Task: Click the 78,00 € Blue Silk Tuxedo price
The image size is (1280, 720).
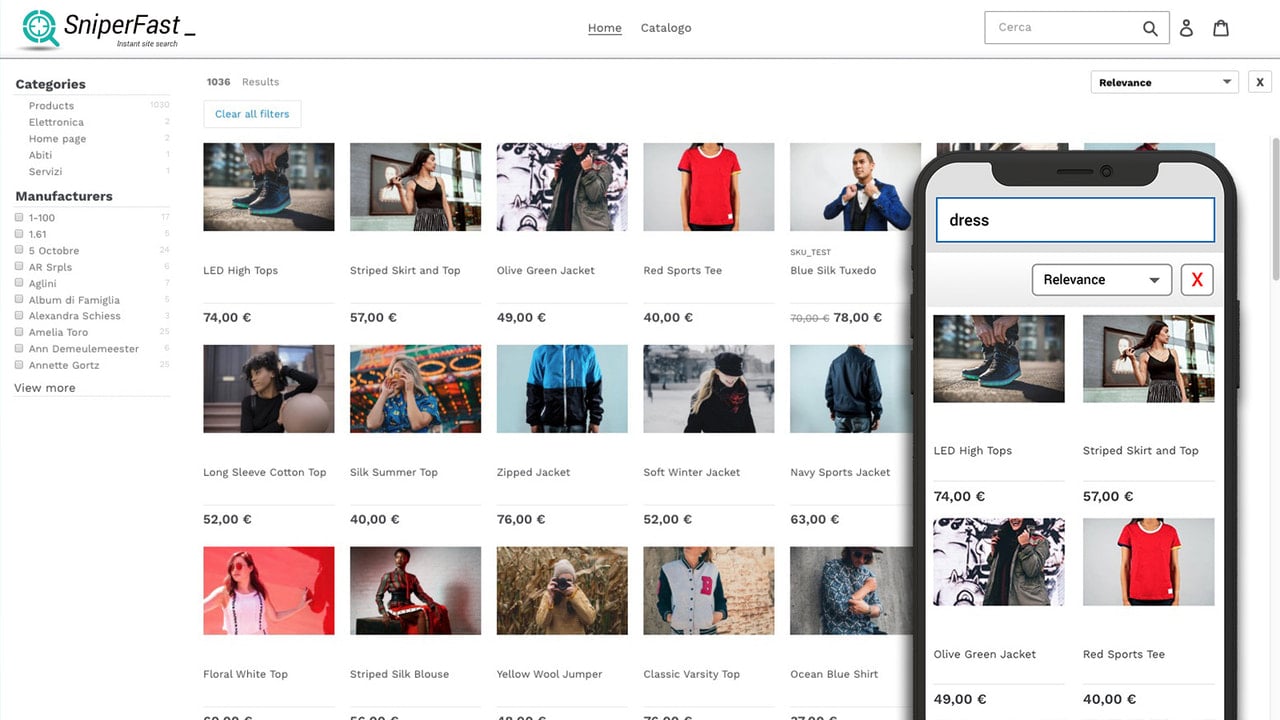Action: pyautogui.click(x=858, y=318)
